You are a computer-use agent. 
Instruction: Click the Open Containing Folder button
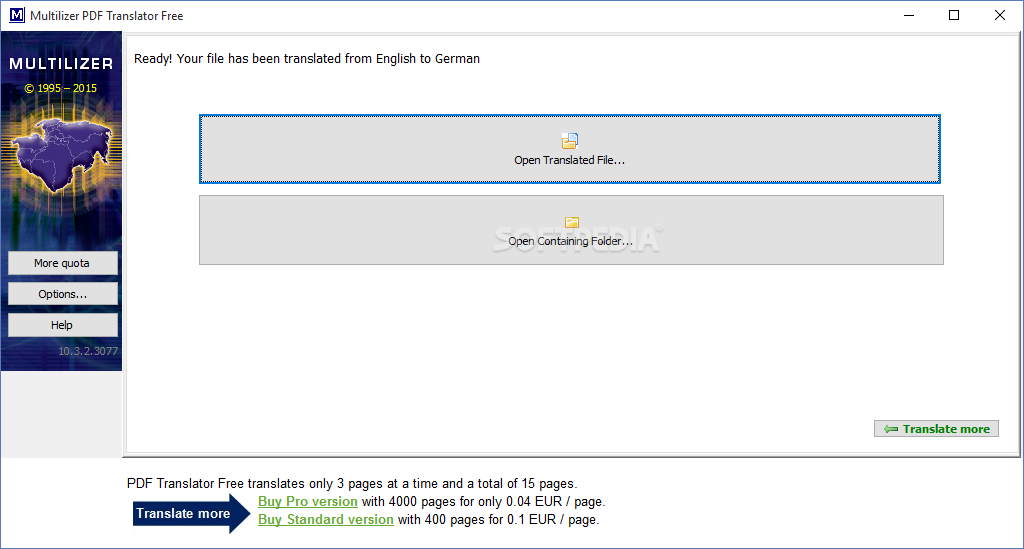click(x=571, y=230)
